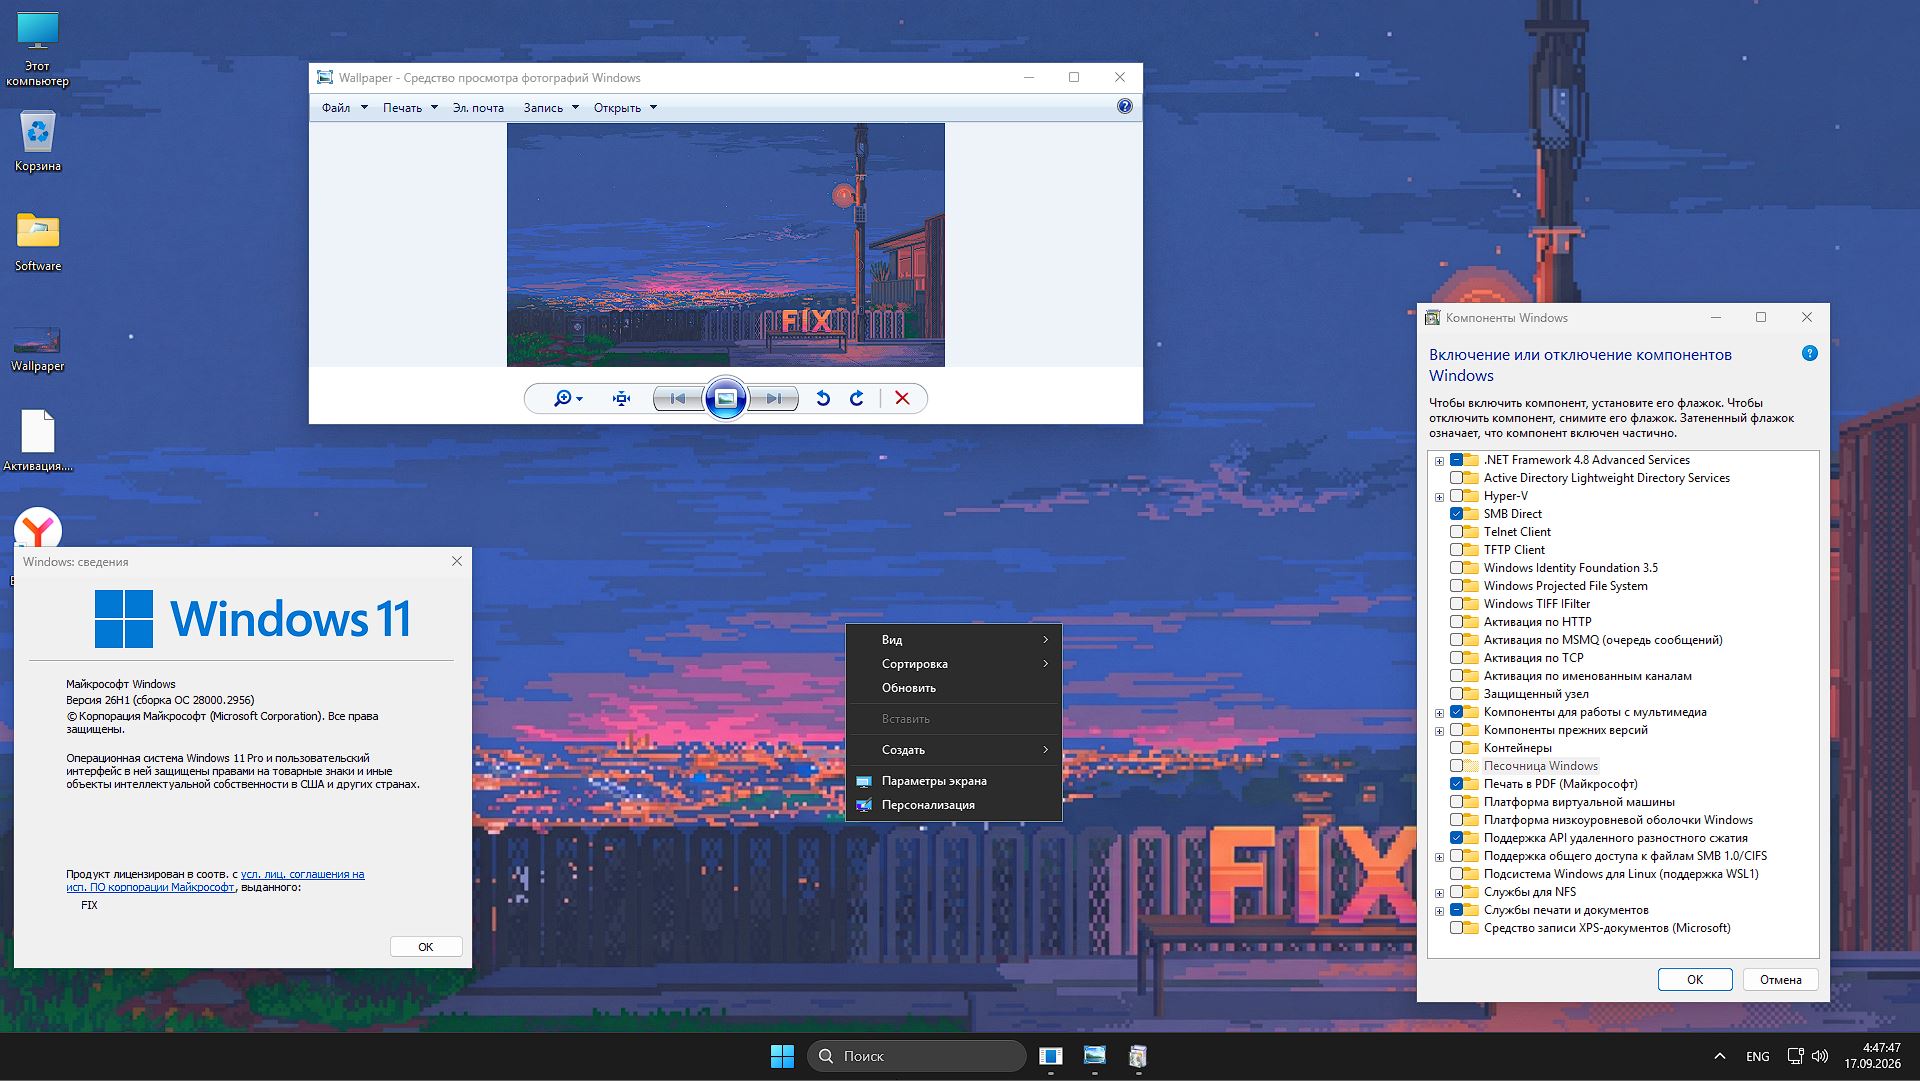
Task: Open zoom magnifier in Photo Viewer
Action: 568,398
